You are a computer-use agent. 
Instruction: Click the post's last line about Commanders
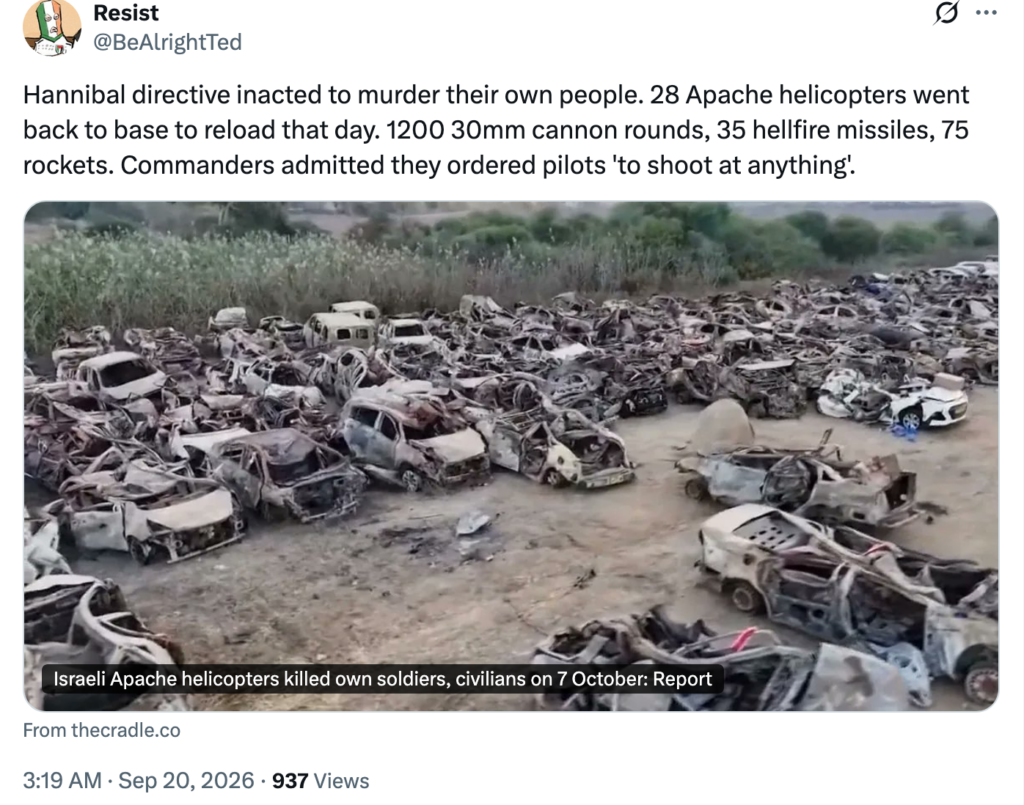(x=439, y=165)
